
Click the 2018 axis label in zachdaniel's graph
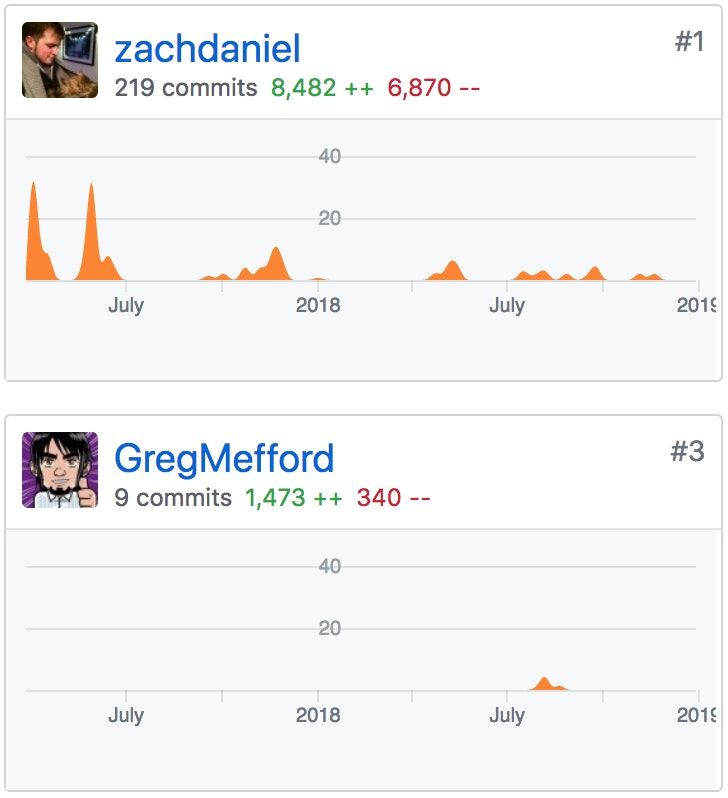click(x=318, y=305)
